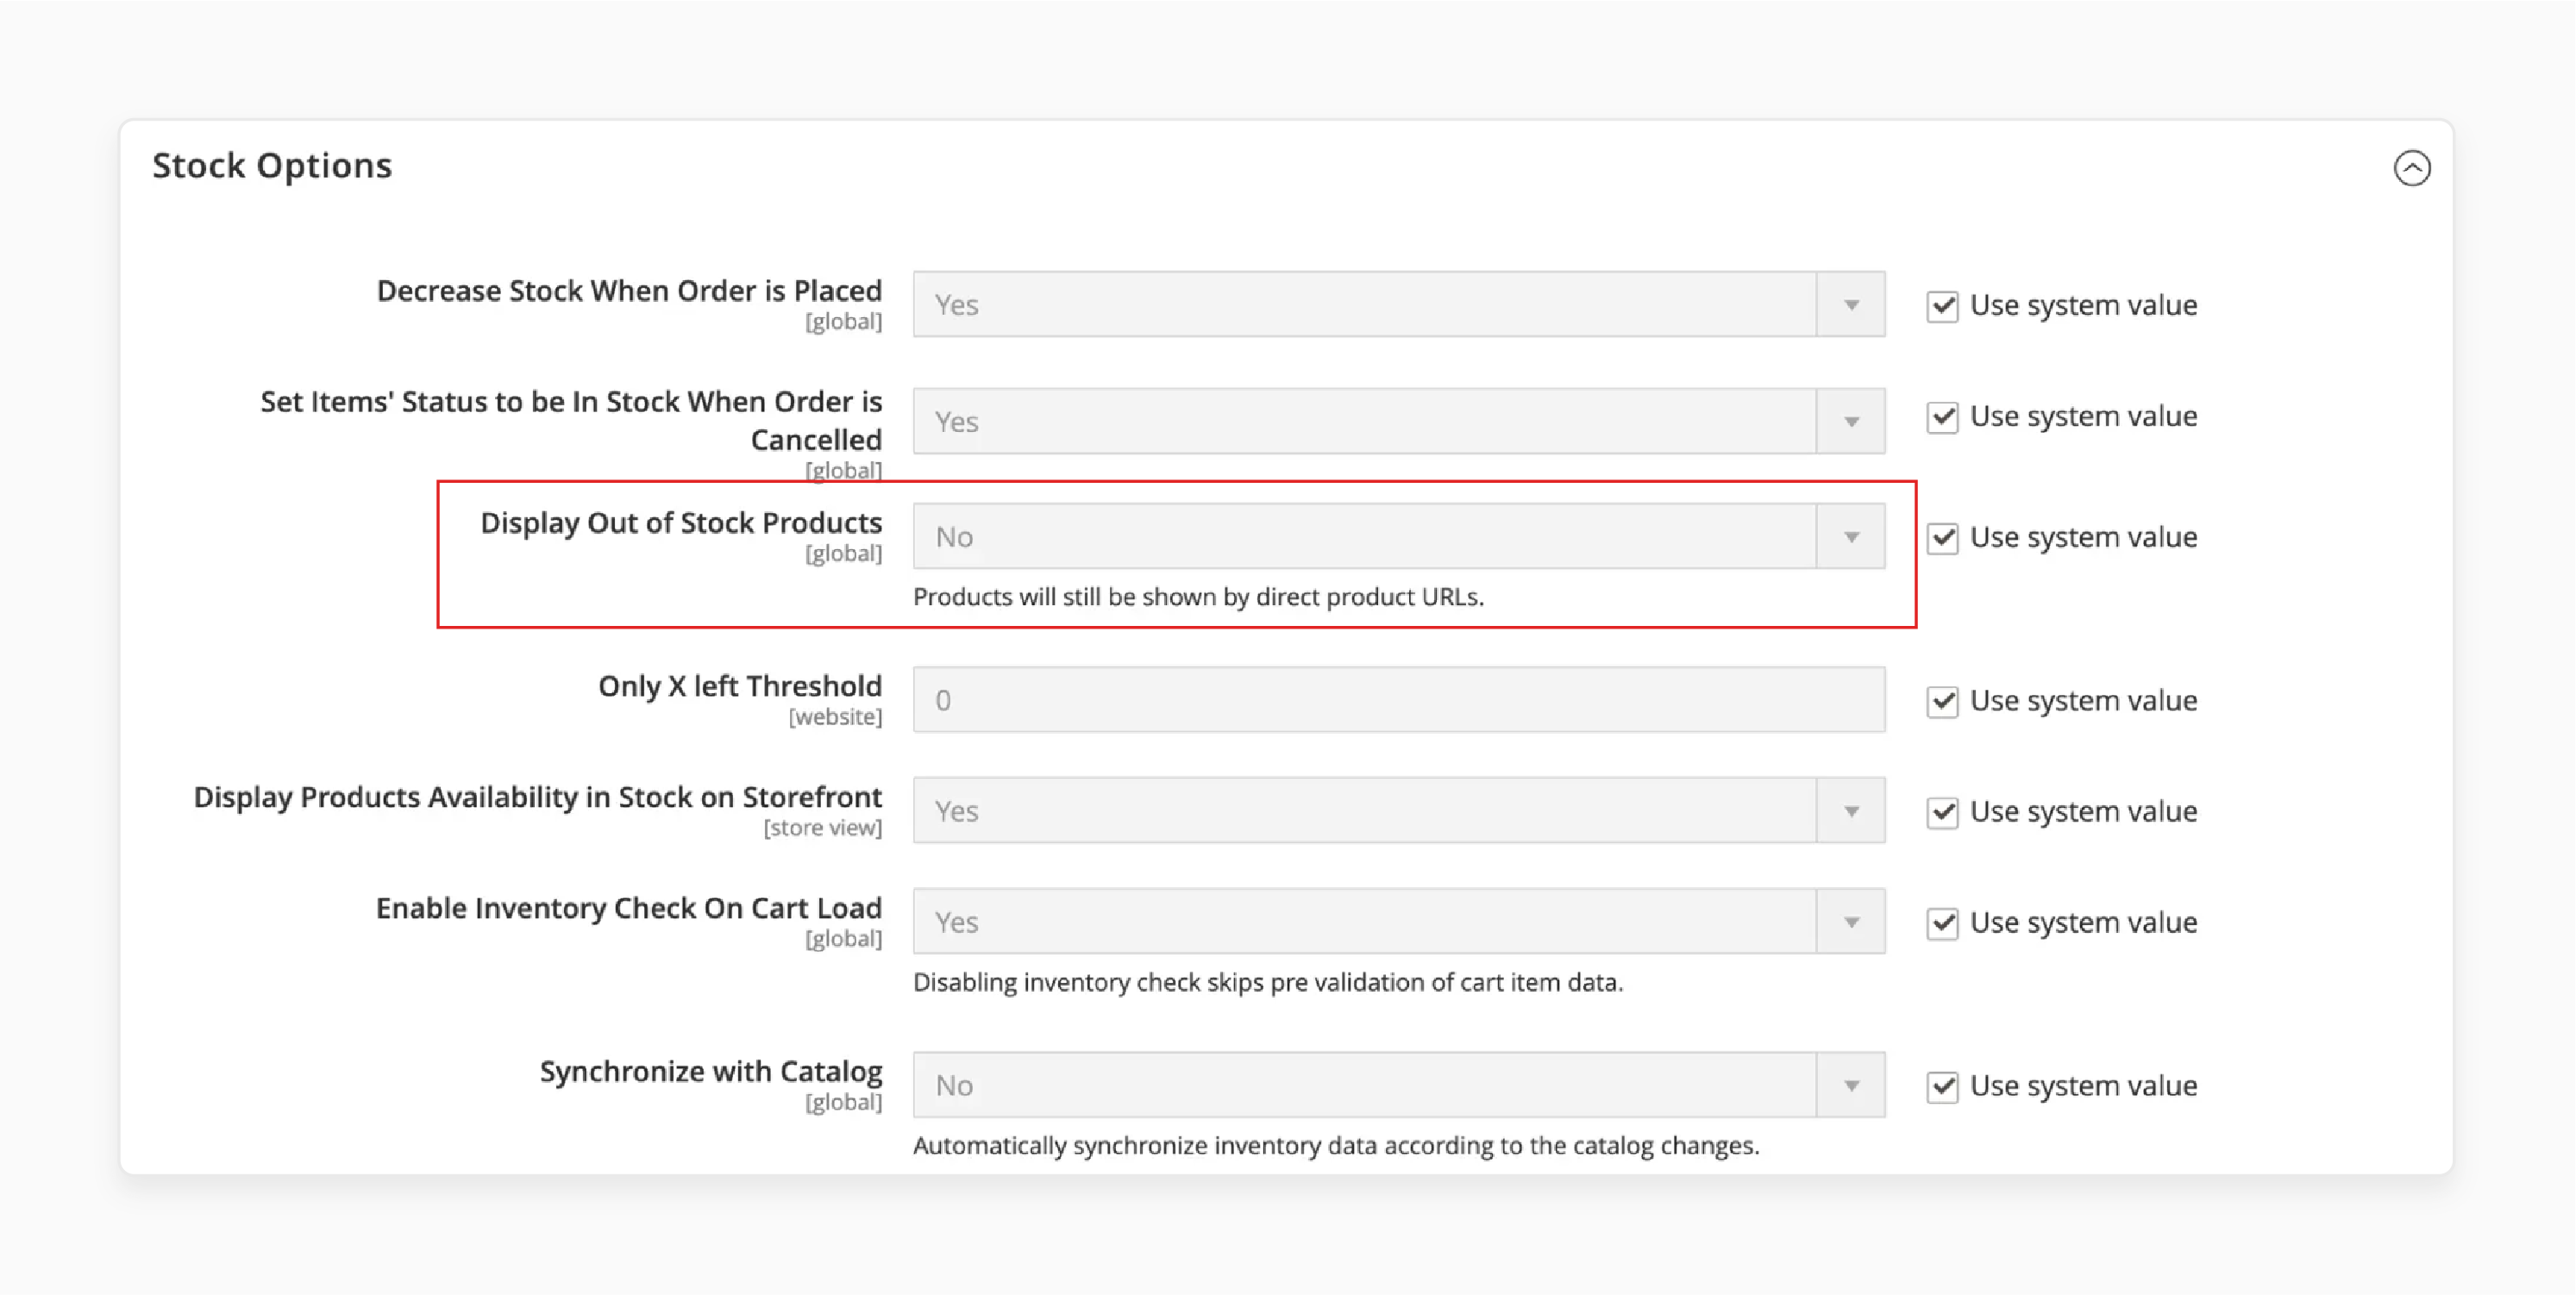Click the Only X left Threshold field
Image resolution: width=2576 pixels, height=1295 pixels.
(x=1398, y=700)
